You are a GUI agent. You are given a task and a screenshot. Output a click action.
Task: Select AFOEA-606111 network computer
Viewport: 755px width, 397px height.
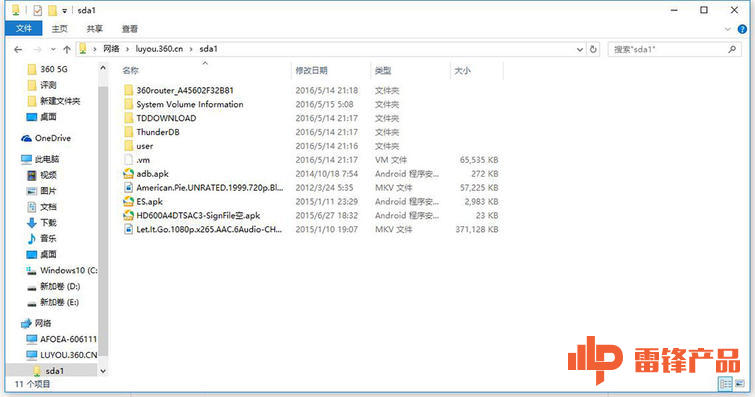coord(62,339)
